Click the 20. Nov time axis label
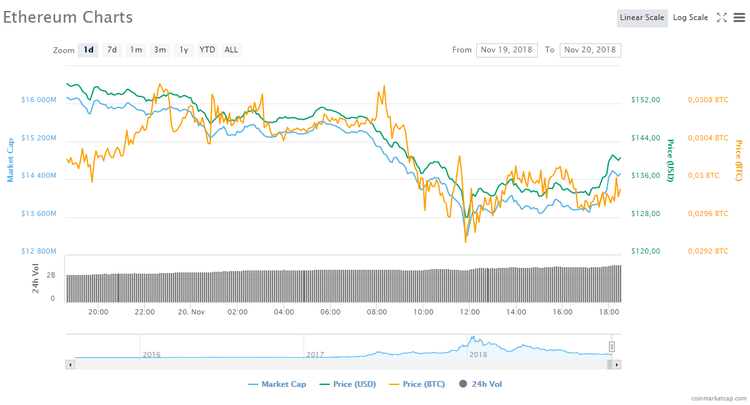This screenshot has height=405, width=750. (191, 312)
